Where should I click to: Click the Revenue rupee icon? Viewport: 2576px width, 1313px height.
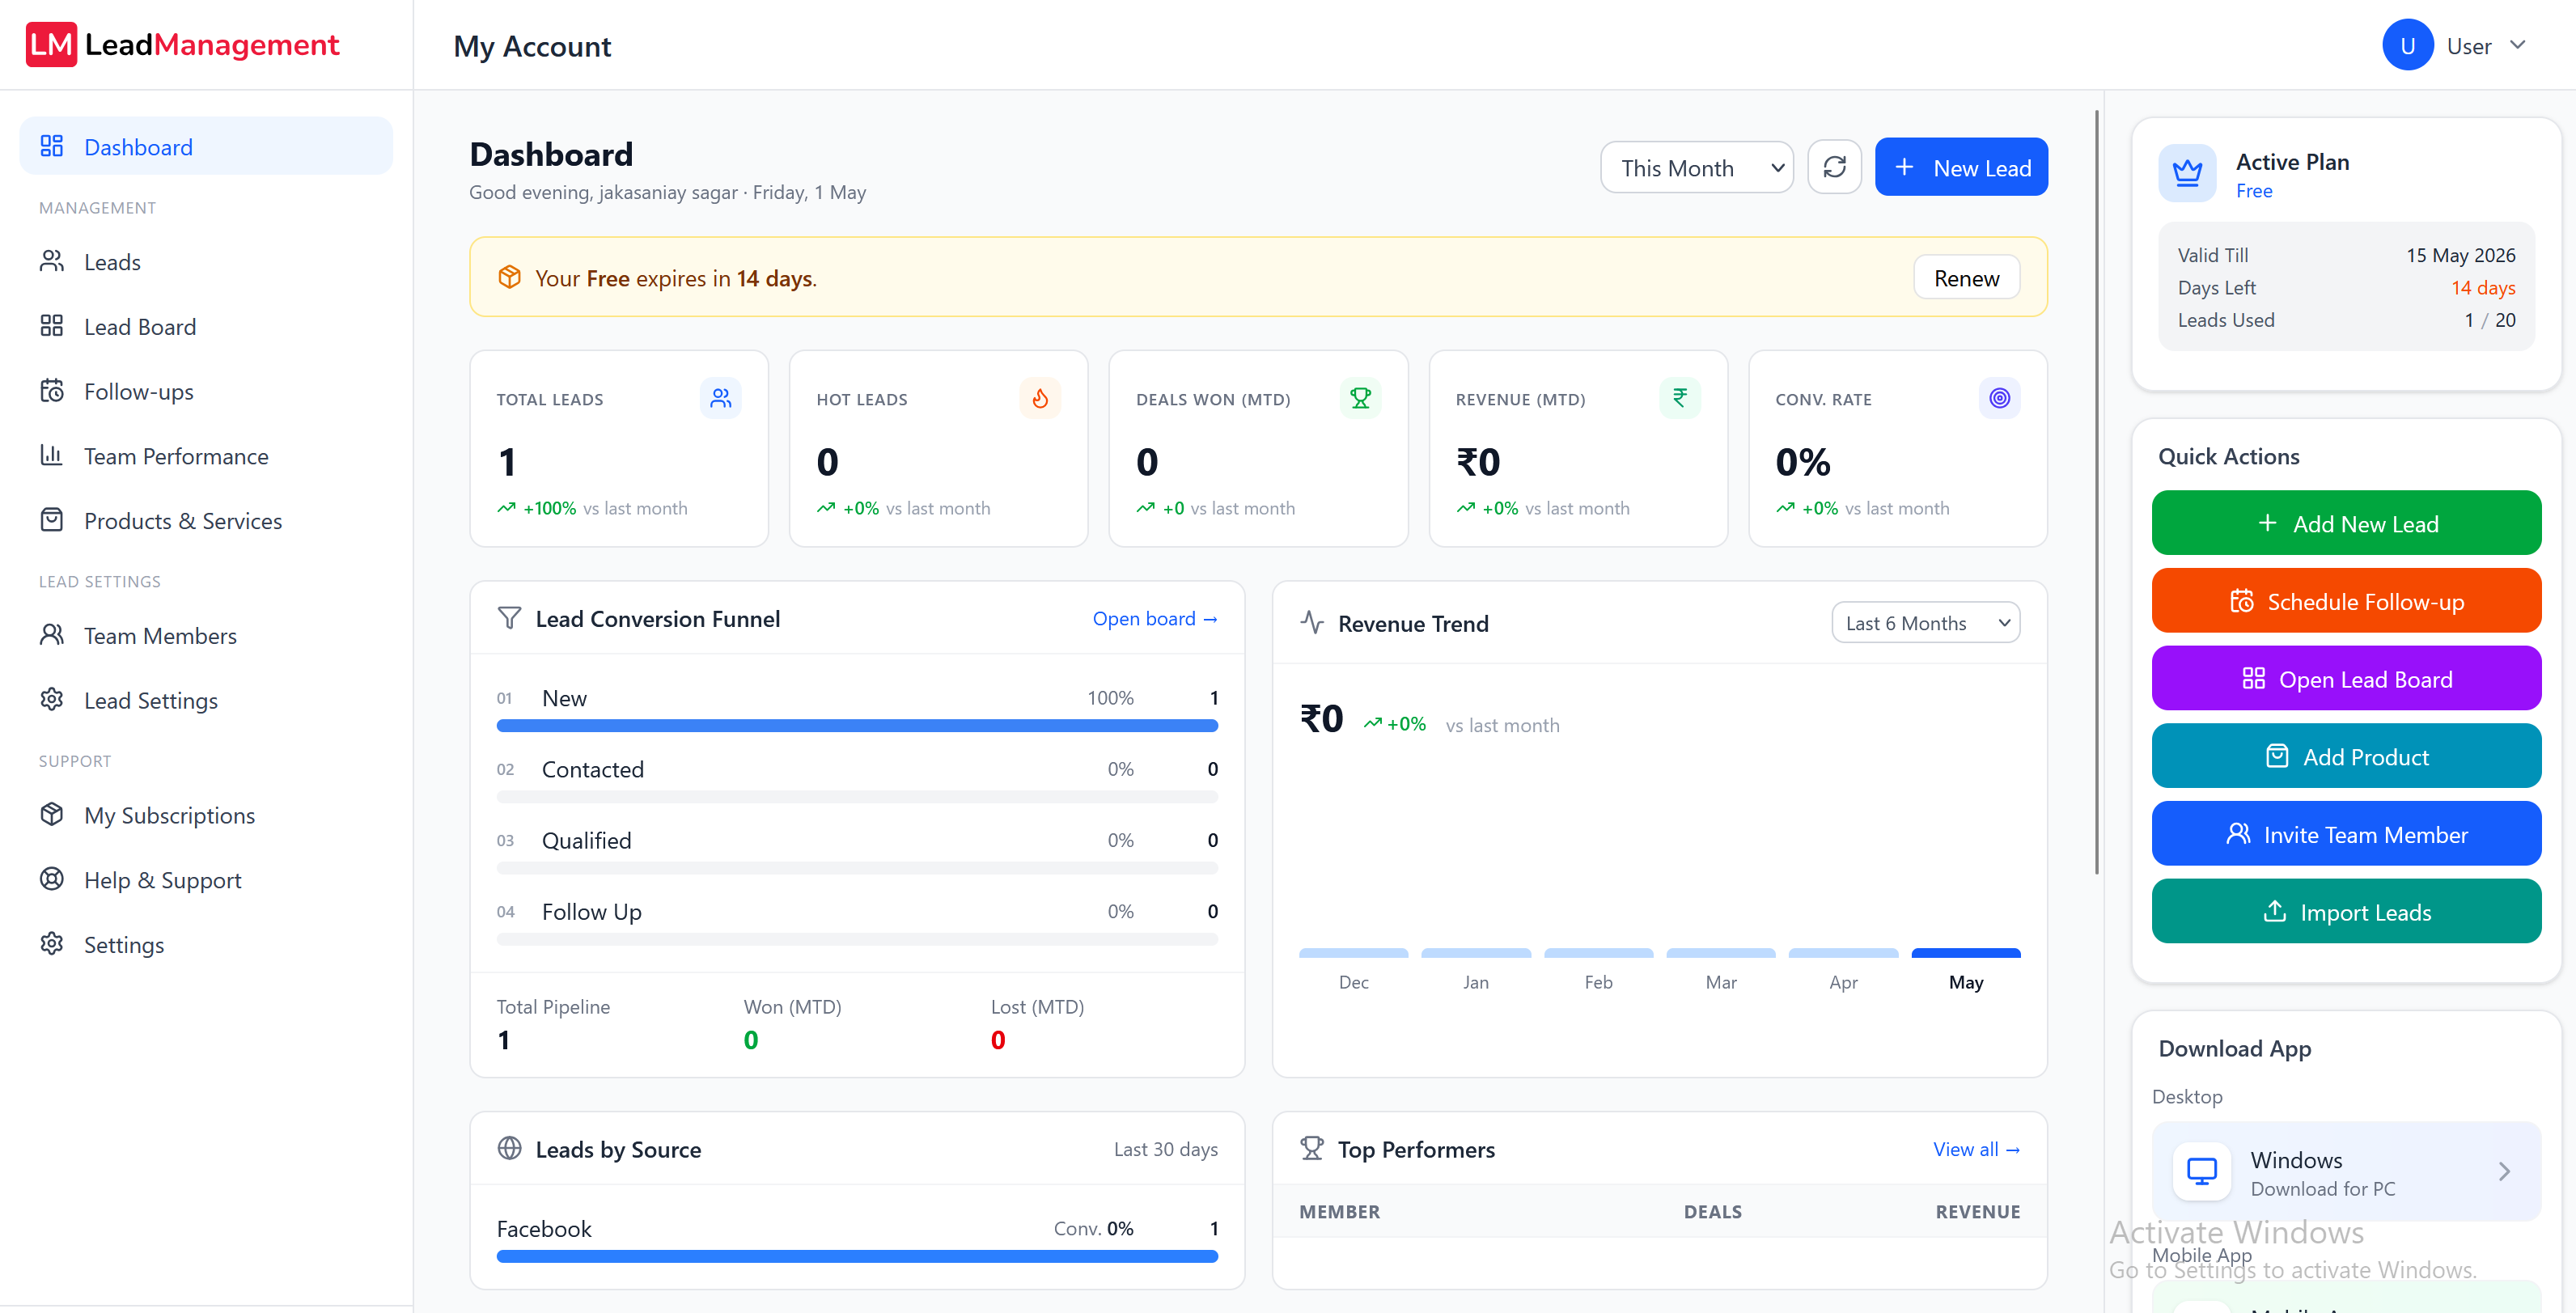point(1680,398)
